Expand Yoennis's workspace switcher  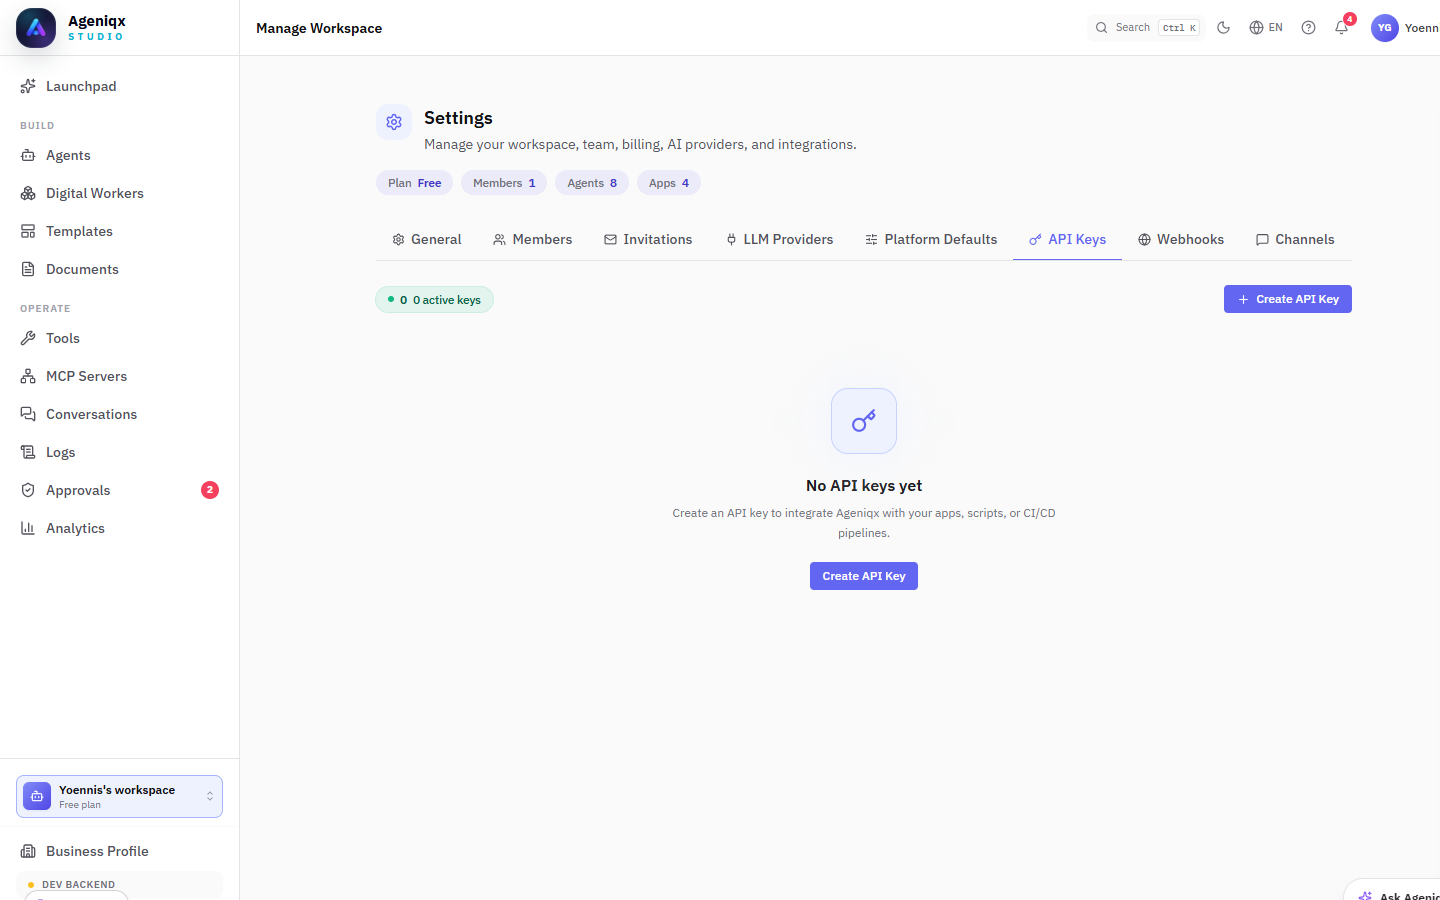[120, 797]
